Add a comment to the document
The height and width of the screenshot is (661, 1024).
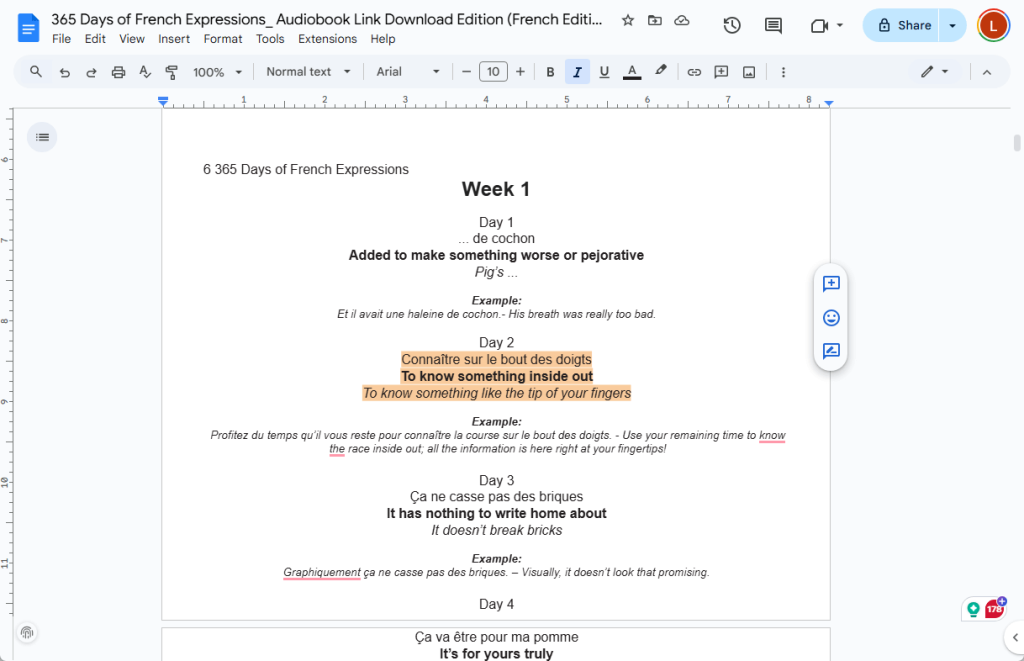pos(831,284)
